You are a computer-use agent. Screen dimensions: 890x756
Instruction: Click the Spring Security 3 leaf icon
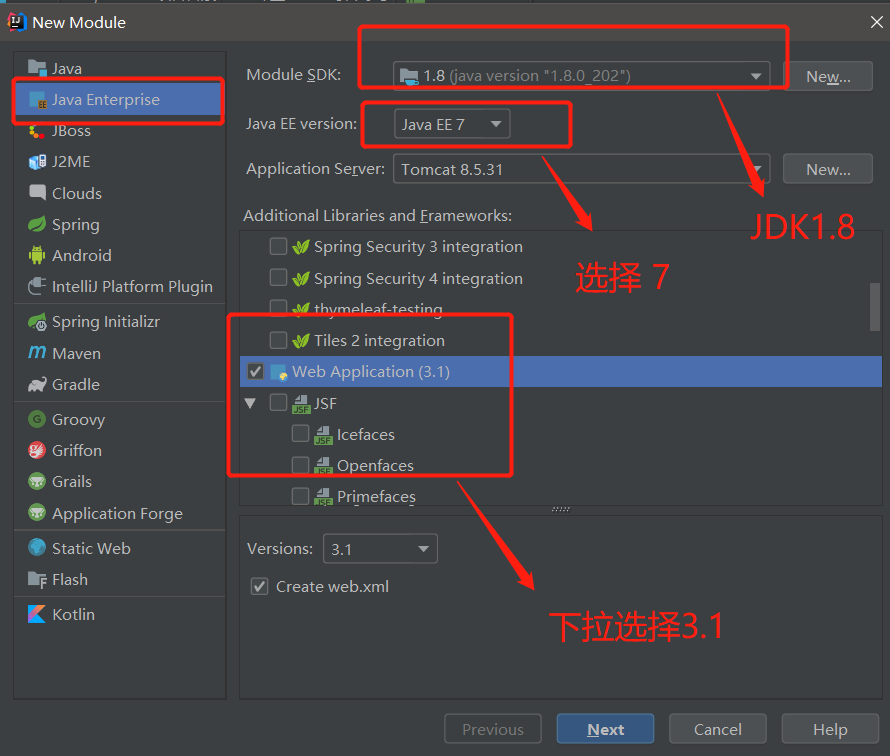301,247
